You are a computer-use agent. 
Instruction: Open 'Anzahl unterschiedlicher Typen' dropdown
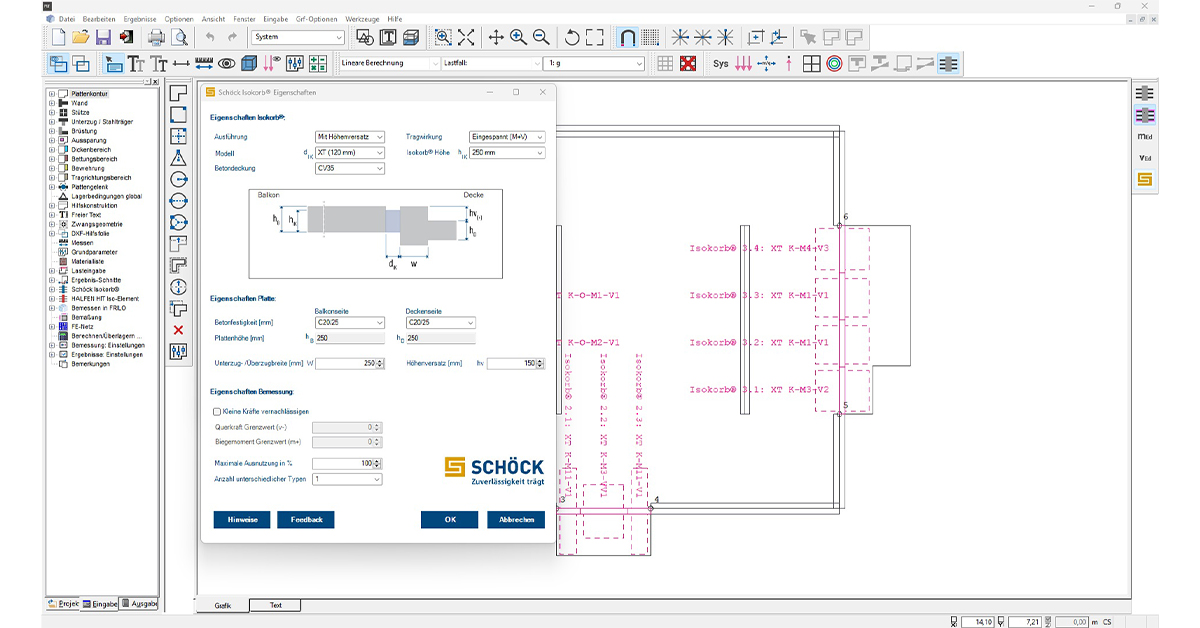tap(347, 480)
